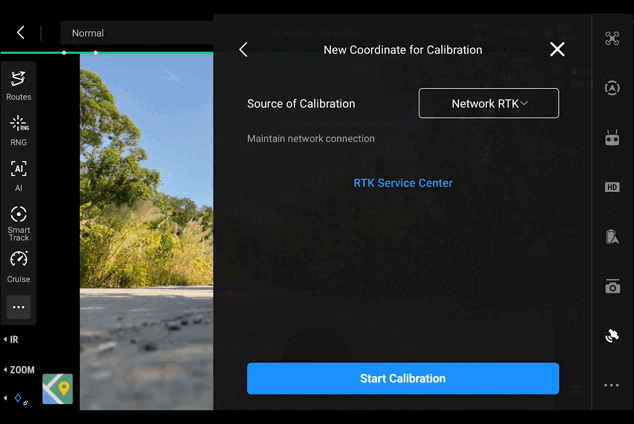This screenshot has height=424, width=634.
Task: Go back from calibration panel
Action: coord(243,50)
